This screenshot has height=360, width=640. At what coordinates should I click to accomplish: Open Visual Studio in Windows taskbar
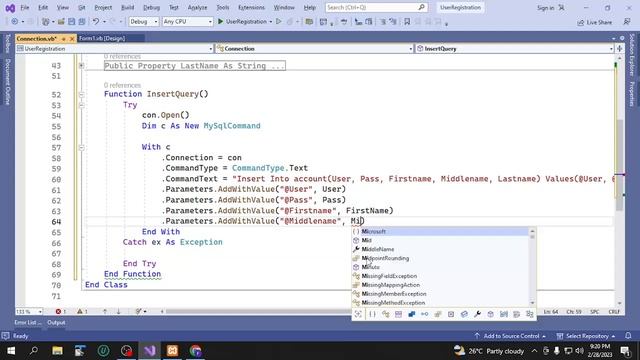pos(149,351)
